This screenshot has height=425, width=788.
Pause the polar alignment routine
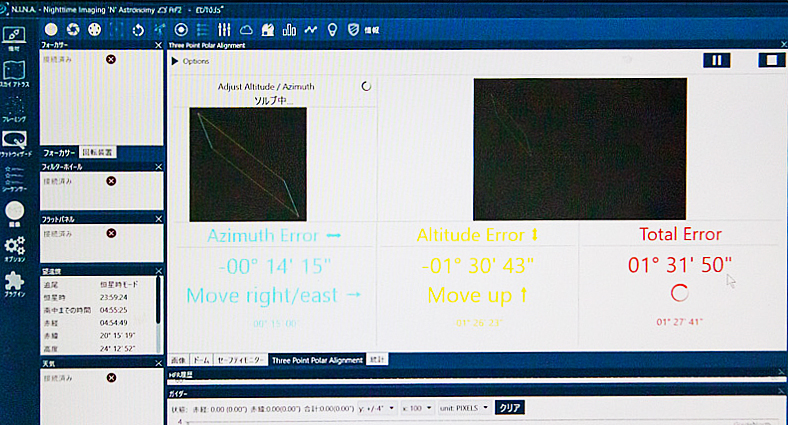[x=717, y=61]
